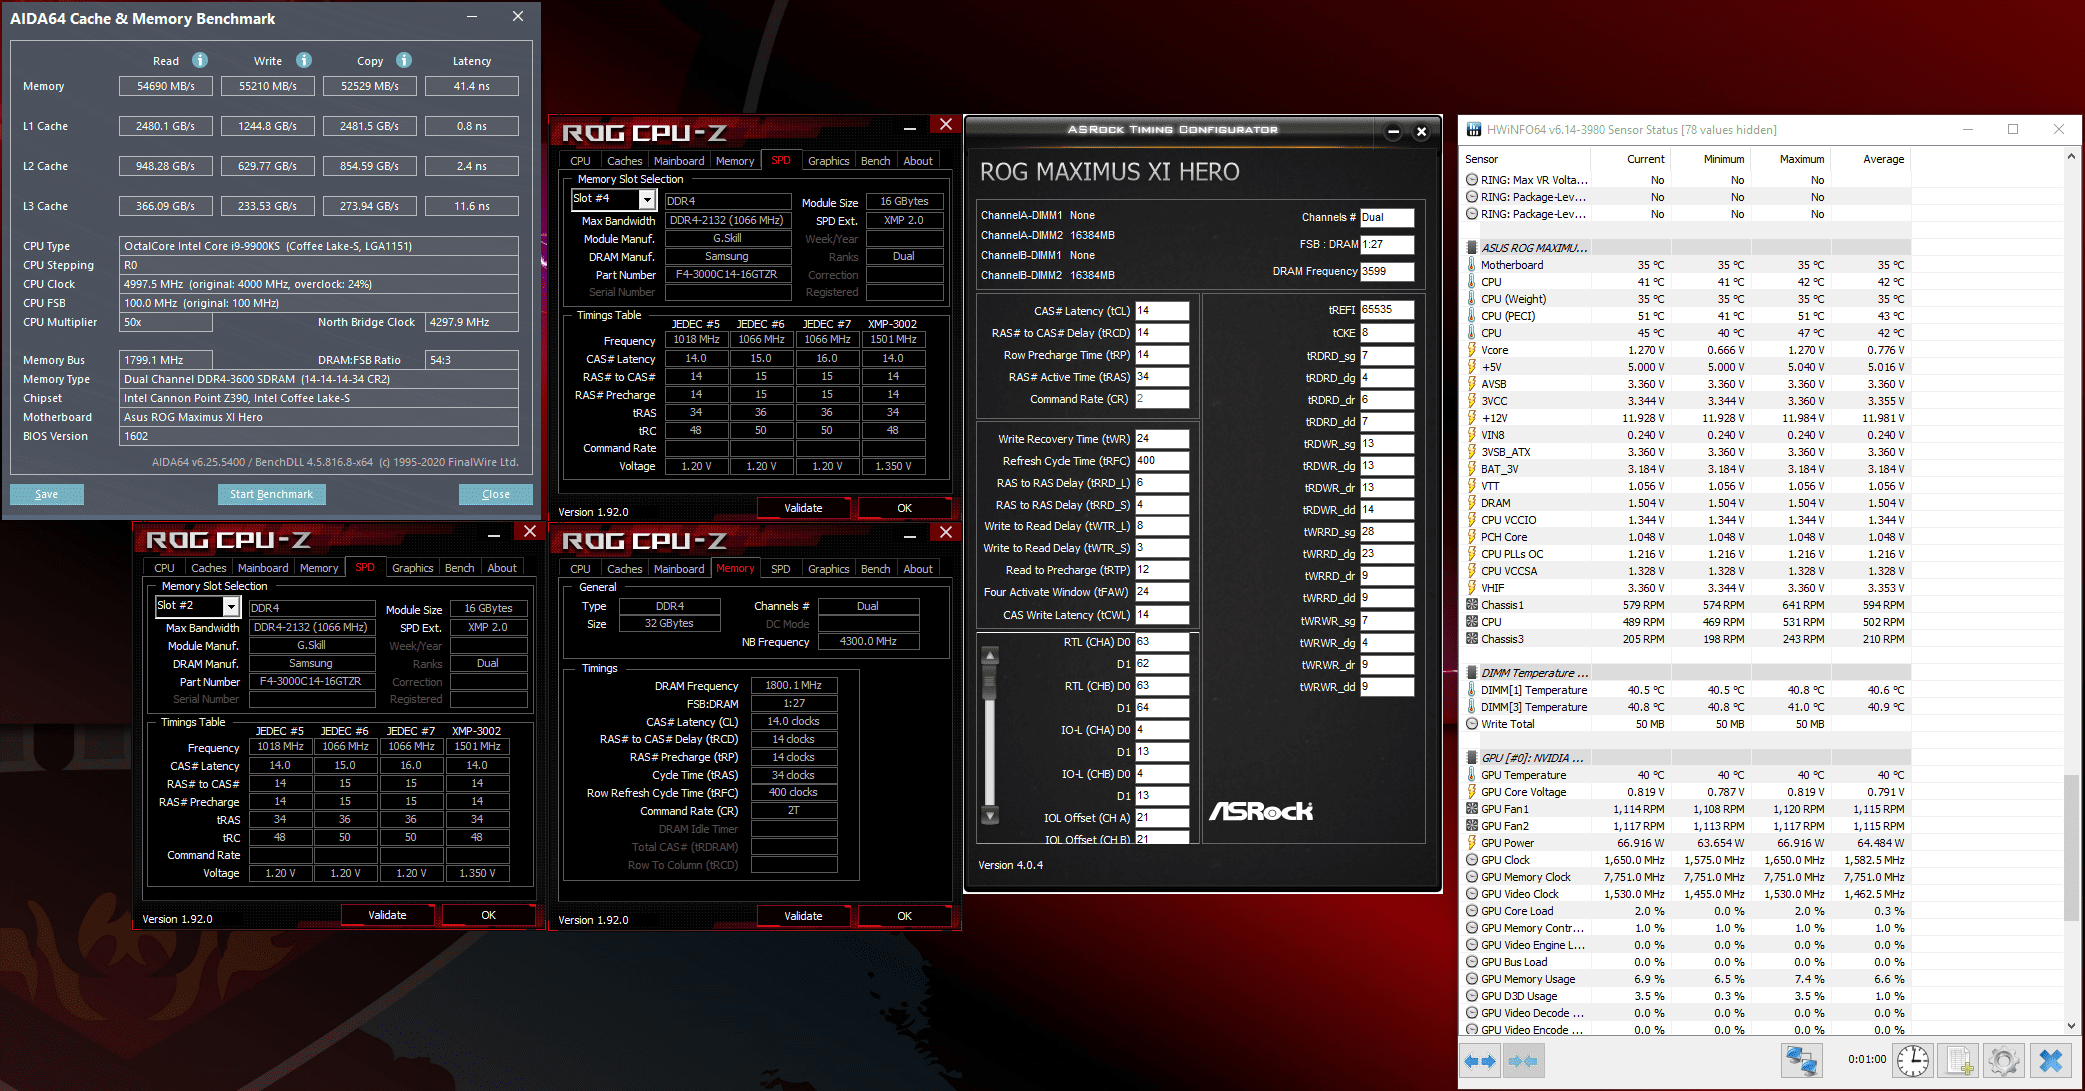The height and width of the screenshot is (1091, 2085).
Task: Click the tREFI value field 65535
Action: pos(1387,310)
